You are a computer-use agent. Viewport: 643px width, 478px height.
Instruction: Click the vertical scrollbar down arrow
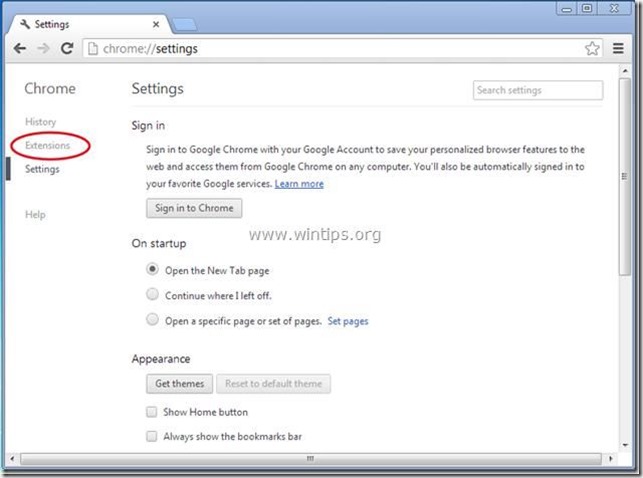[625, 445]
